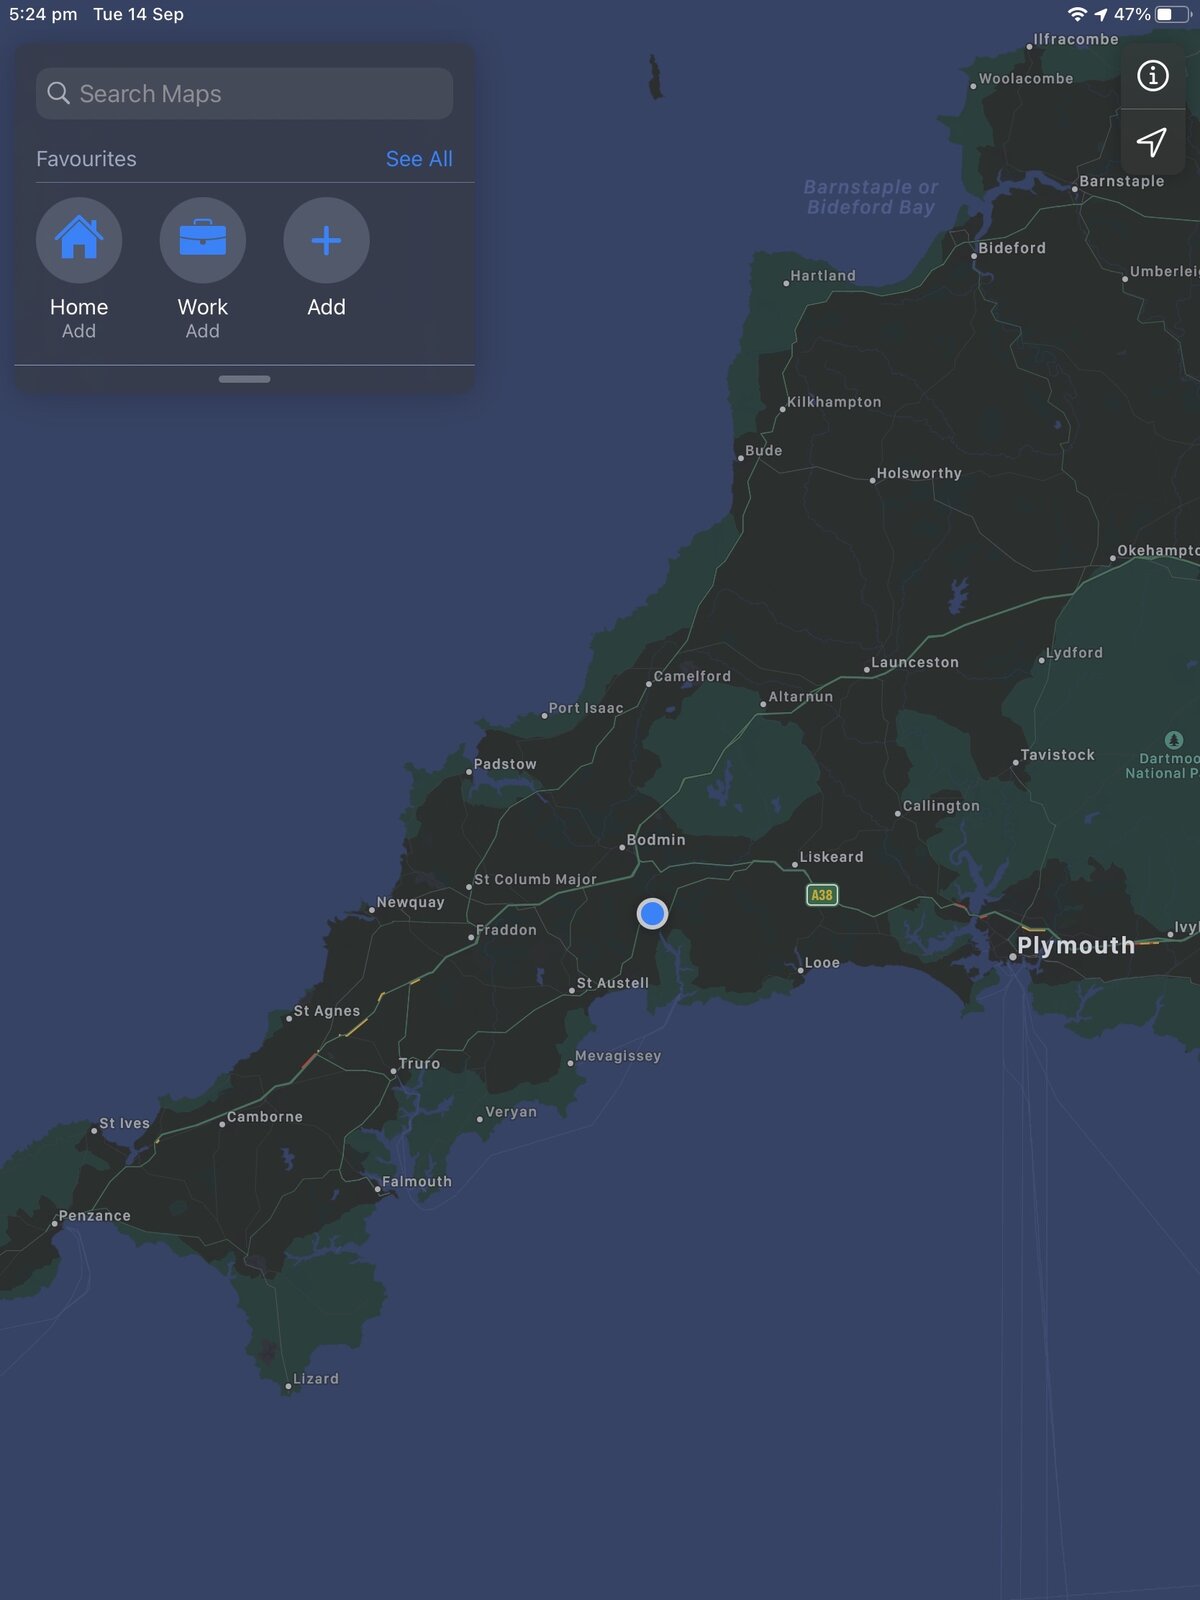Tap the location tracking arrow icon

click(1152, 142)
